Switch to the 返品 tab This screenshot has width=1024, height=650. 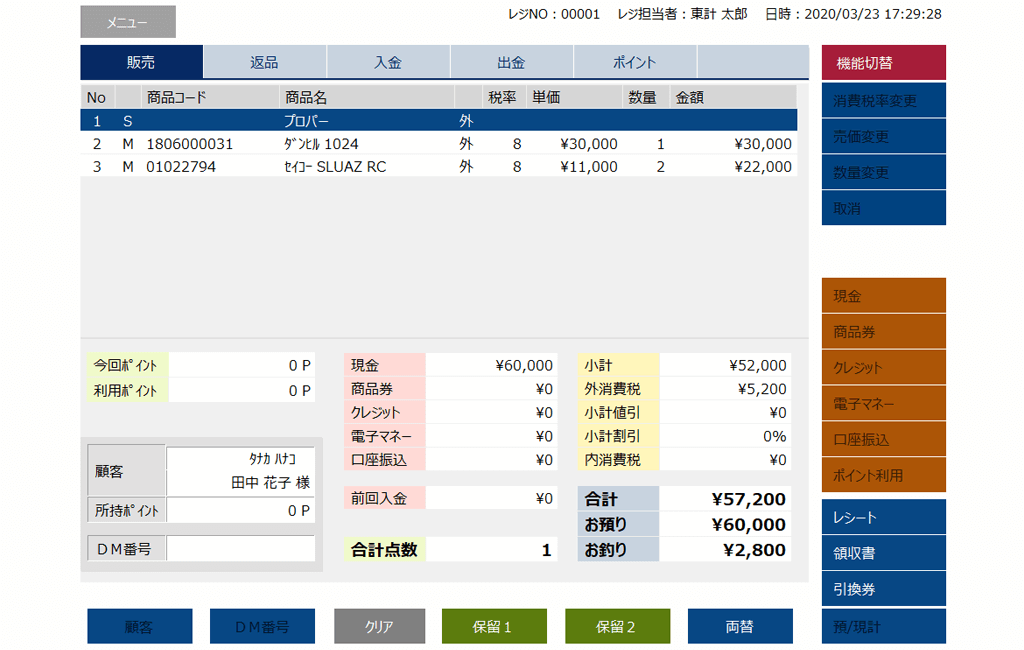tap(264, 62)
